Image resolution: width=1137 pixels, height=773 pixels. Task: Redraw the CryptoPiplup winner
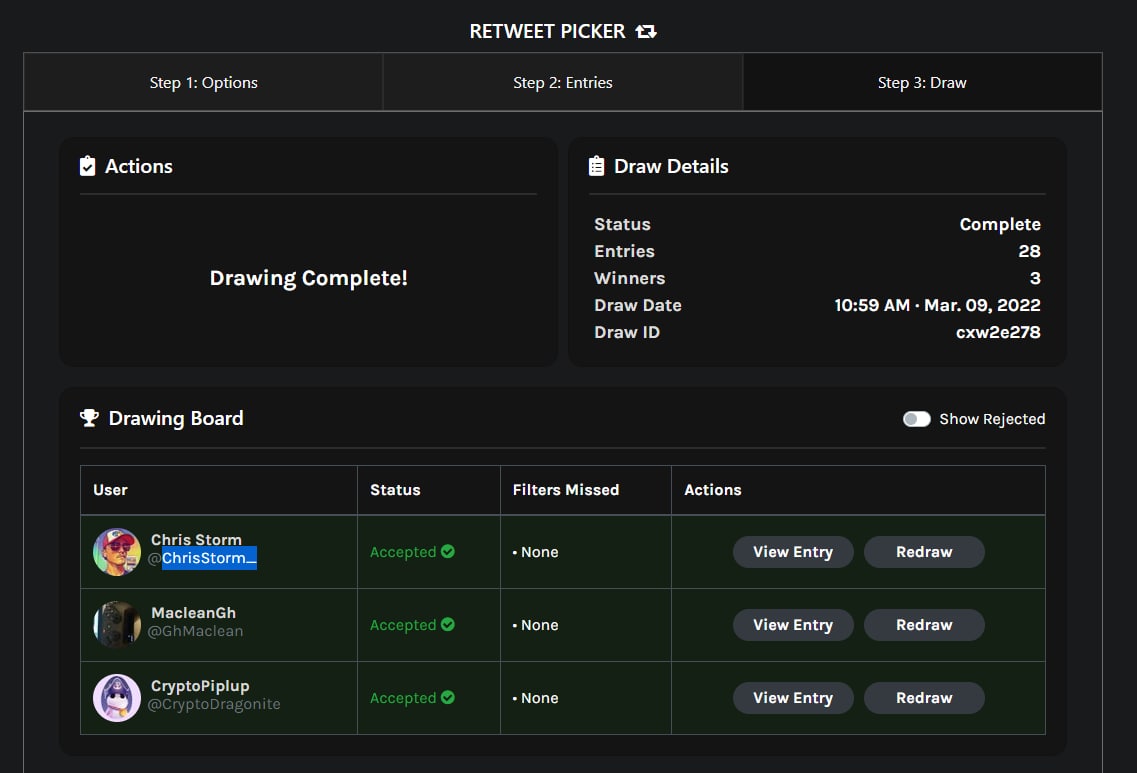(x=924, y=698)
